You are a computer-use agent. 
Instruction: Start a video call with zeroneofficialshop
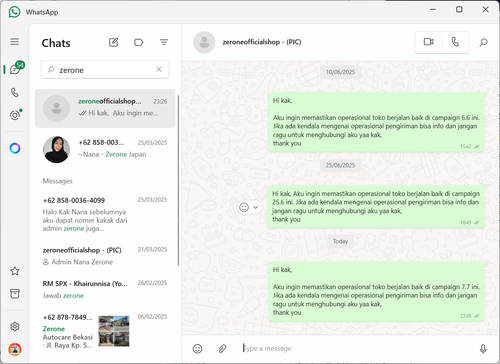429,42
